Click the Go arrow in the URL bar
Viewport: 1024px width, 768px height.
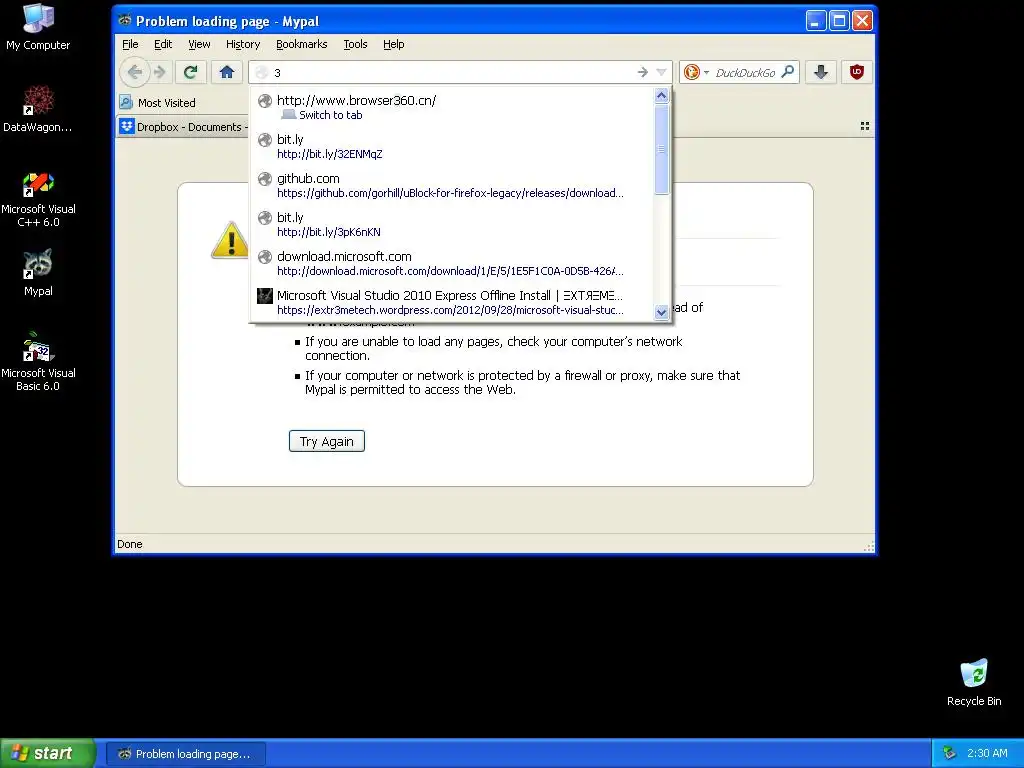coord(643,72)
